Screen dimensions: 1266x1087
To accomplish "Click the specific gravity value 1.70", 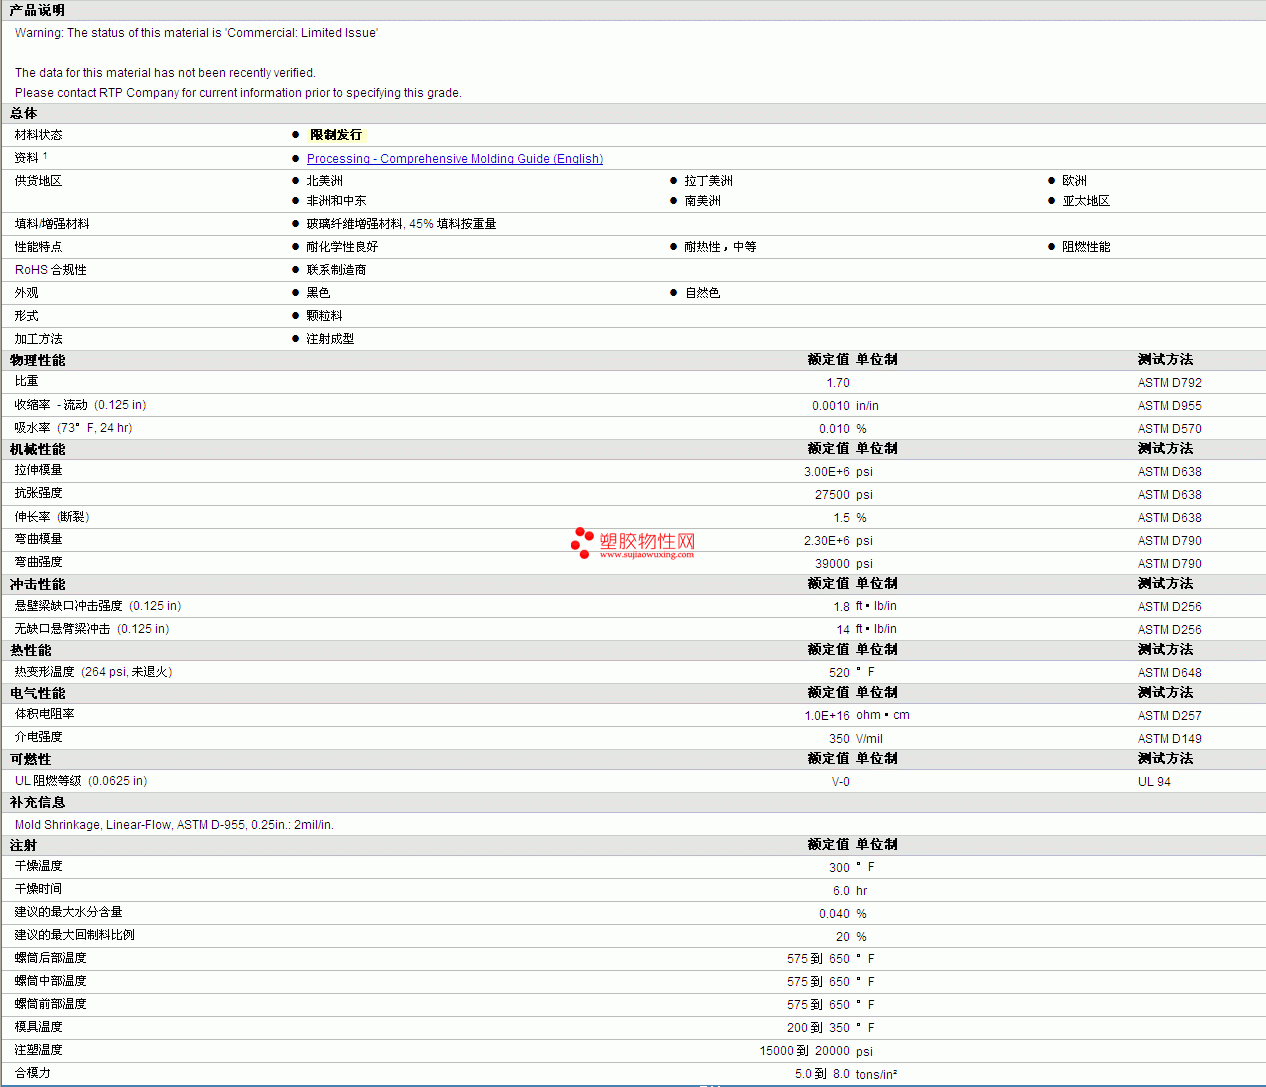I will [838, 383].
